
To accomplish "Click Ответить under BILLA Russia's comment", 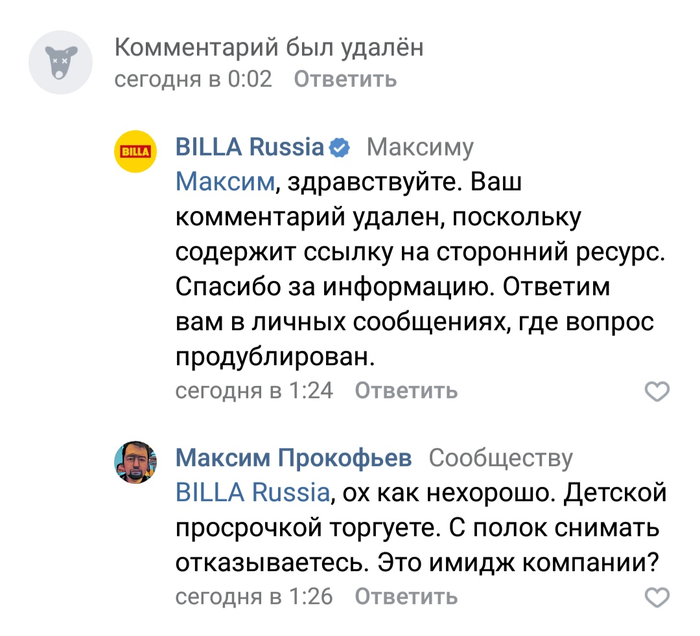I will tap(406, 391).
